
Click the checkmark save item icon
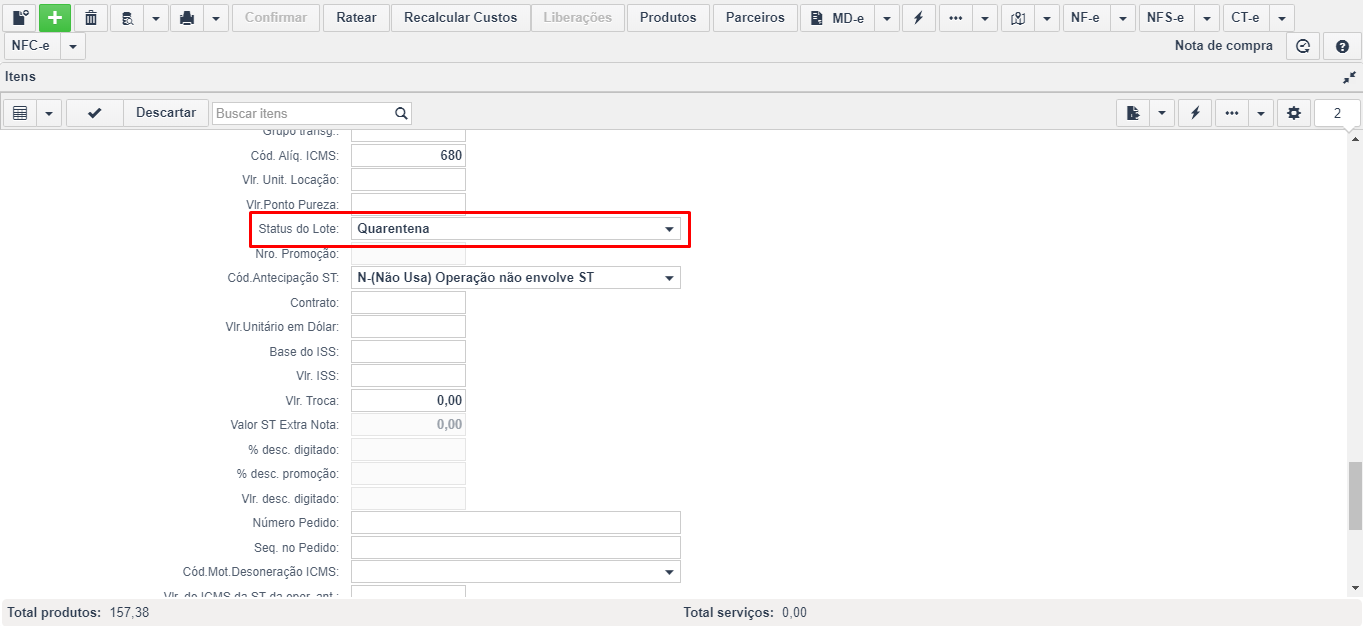tap(94, 113)
